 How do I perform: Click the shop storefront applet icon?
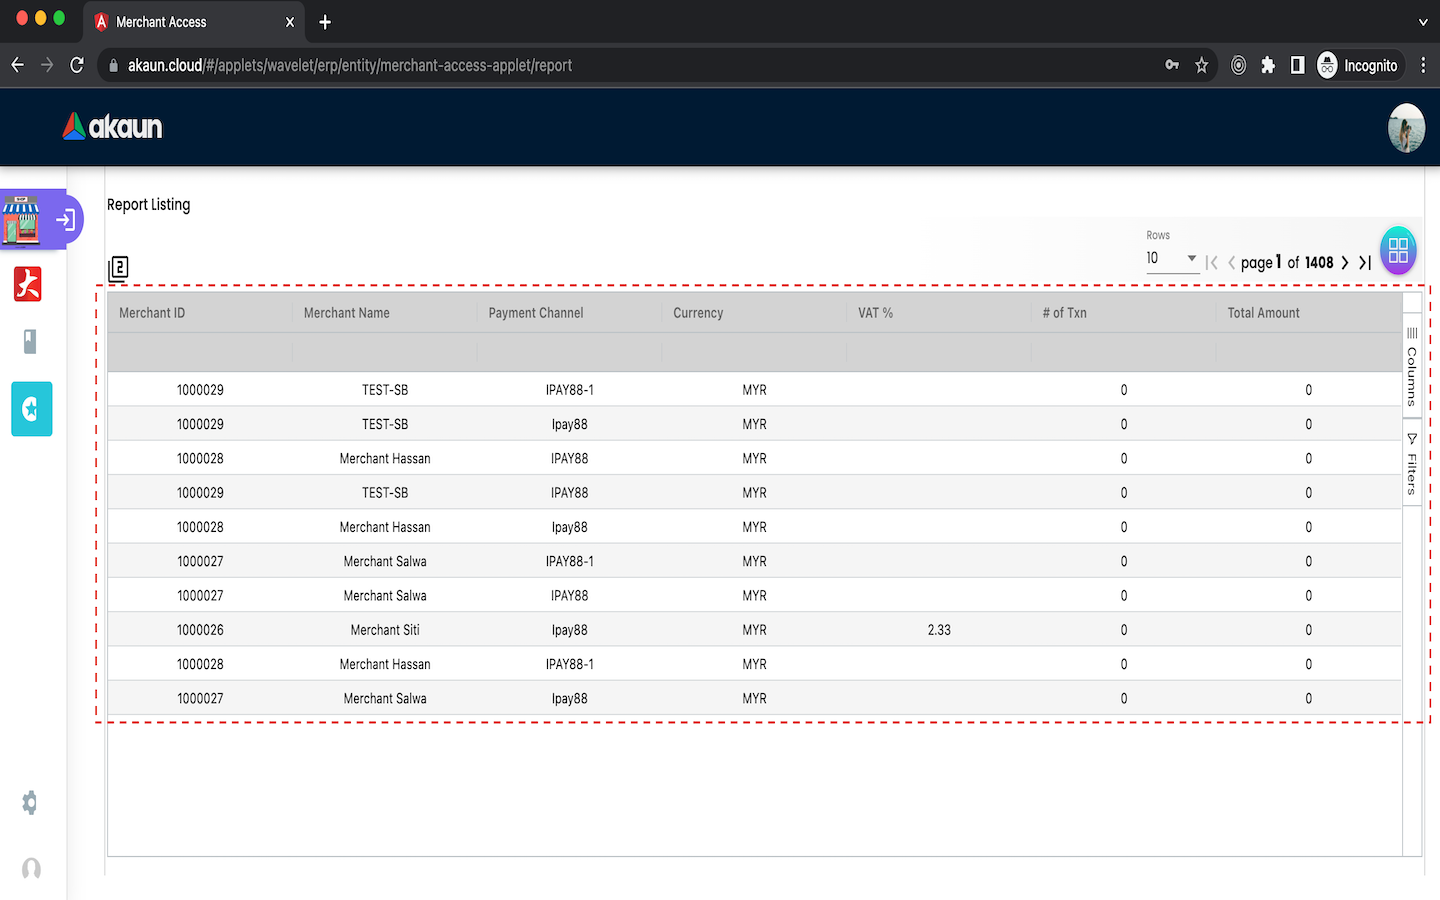pos(22,219)
